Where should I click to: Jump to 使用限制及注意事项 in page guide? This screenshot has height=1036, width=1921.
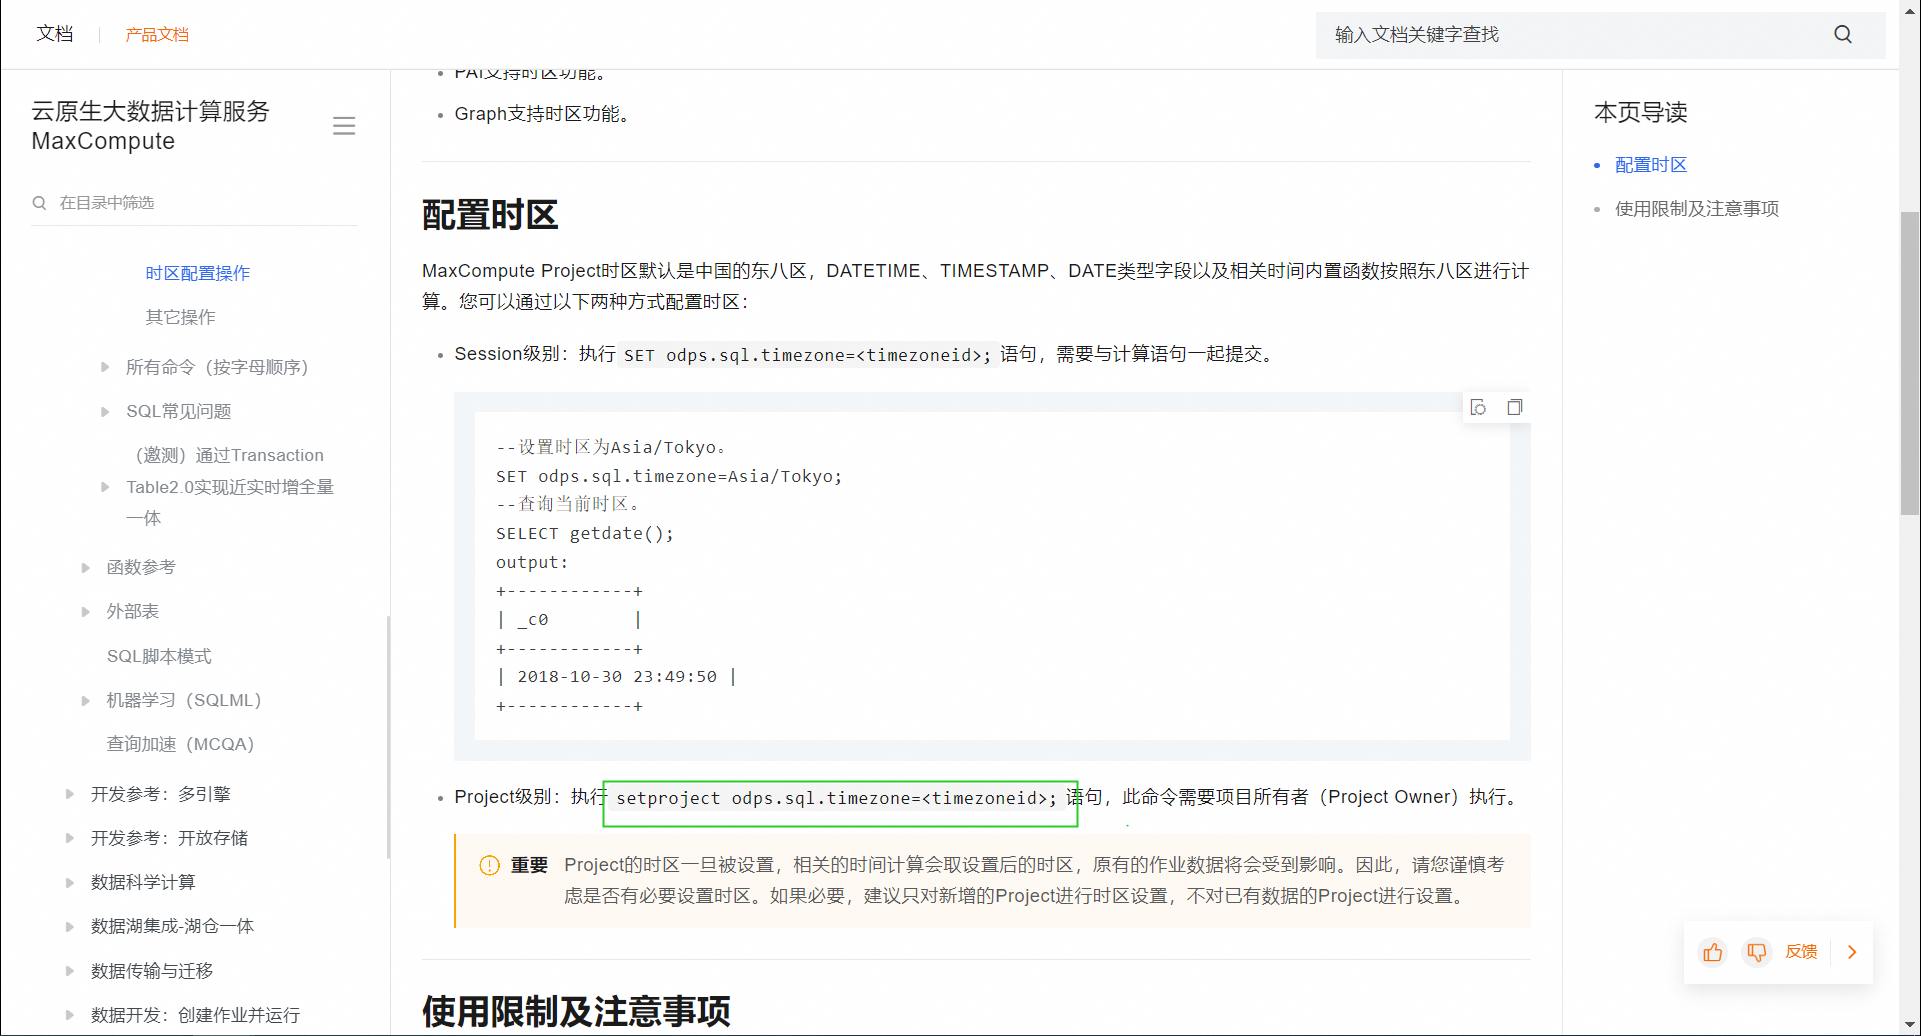point(1697,209)
